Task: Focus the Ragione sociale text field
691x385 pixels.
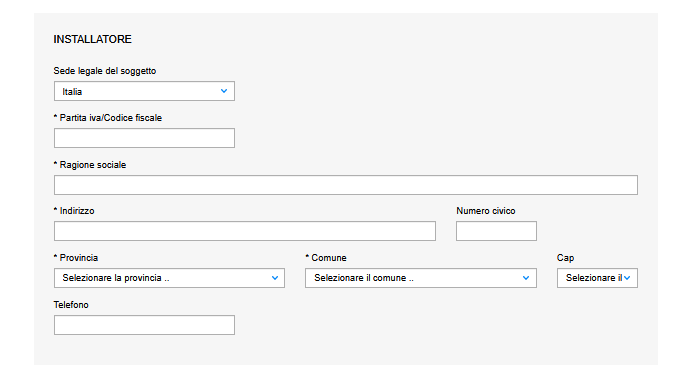Action: (x=346, y=185)
